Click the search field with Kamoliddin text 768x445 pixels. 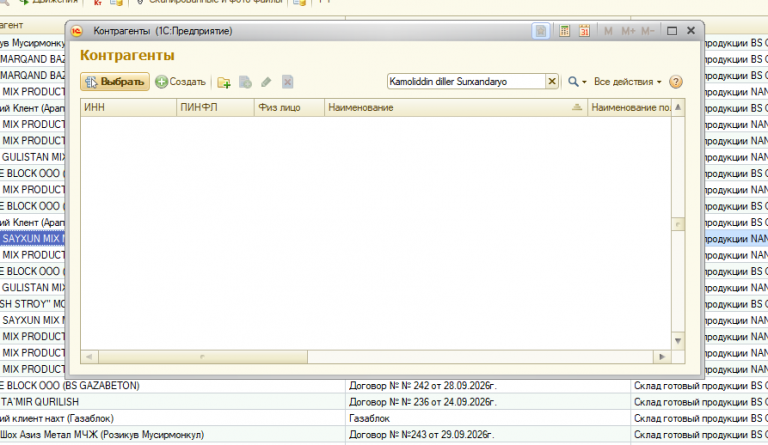coord(466,81)
